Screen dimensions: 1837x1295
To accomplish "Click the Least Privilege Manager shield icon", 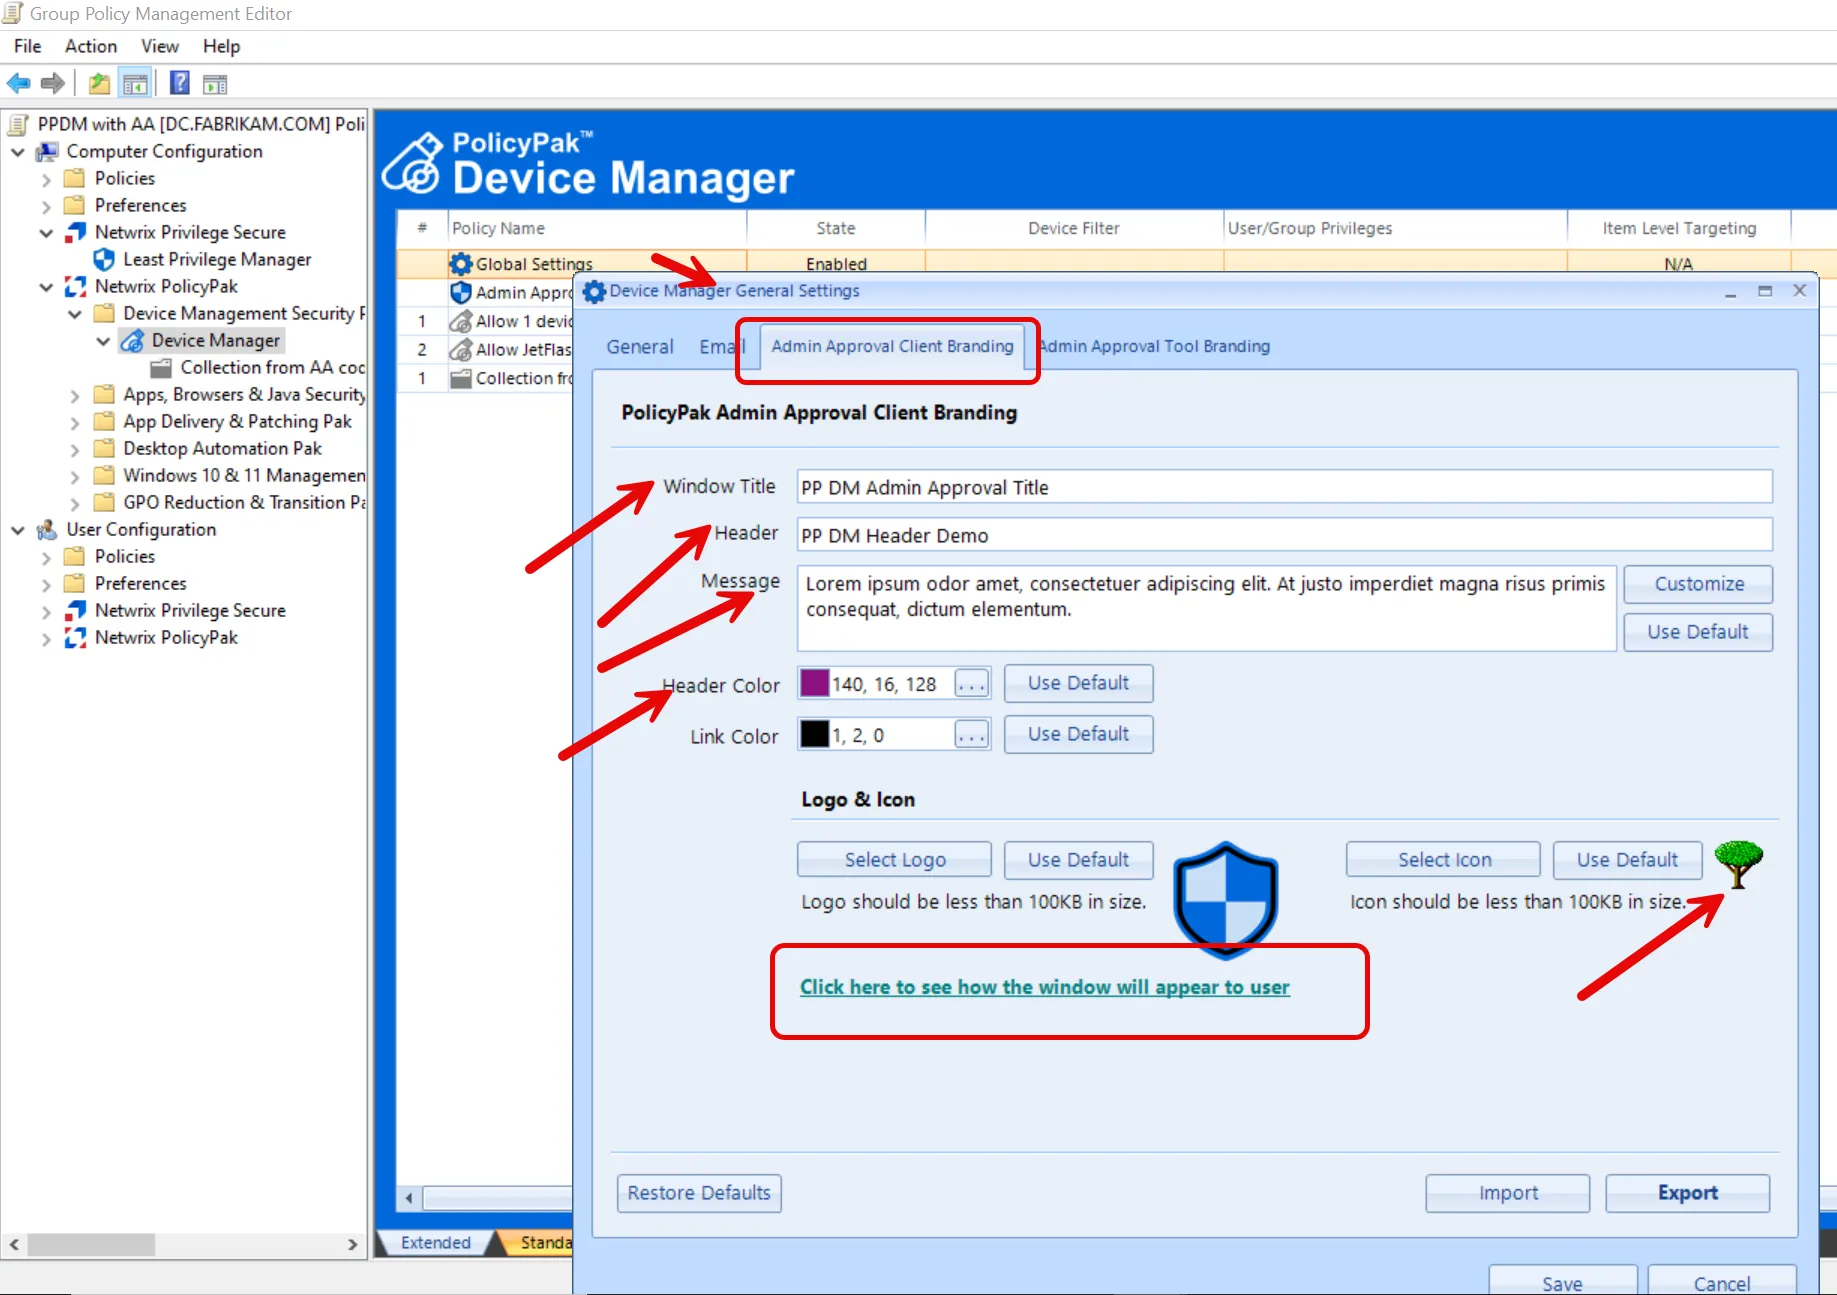I will click(x=104, y=259).
